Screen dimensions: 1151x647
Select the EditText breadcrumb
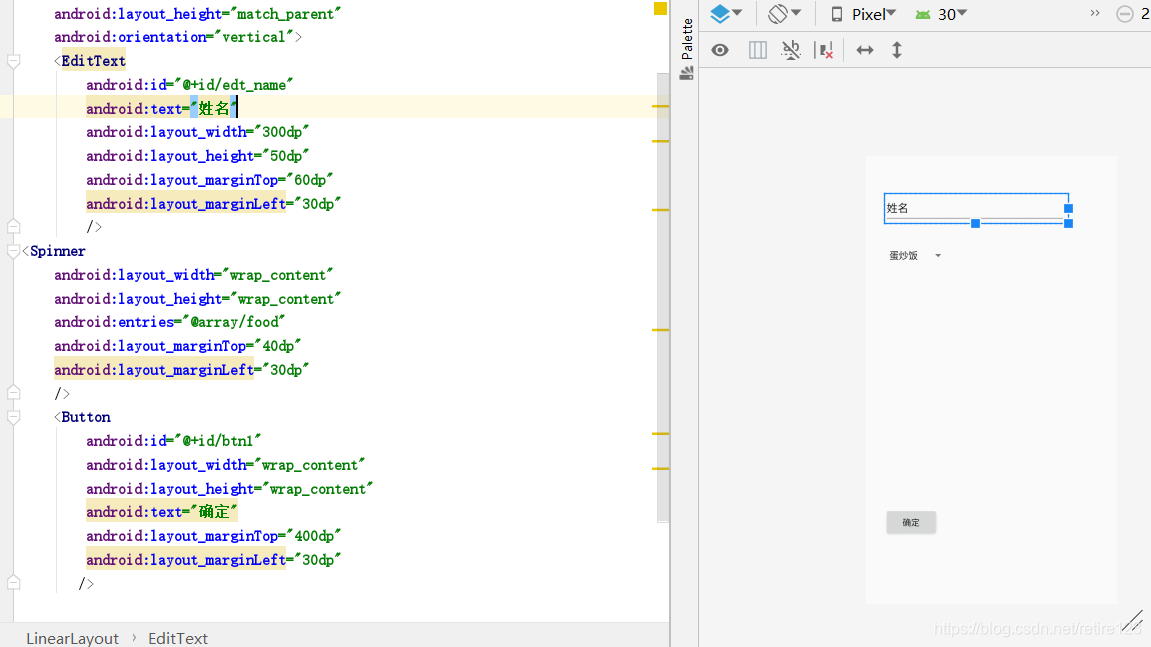coord(178,638)
